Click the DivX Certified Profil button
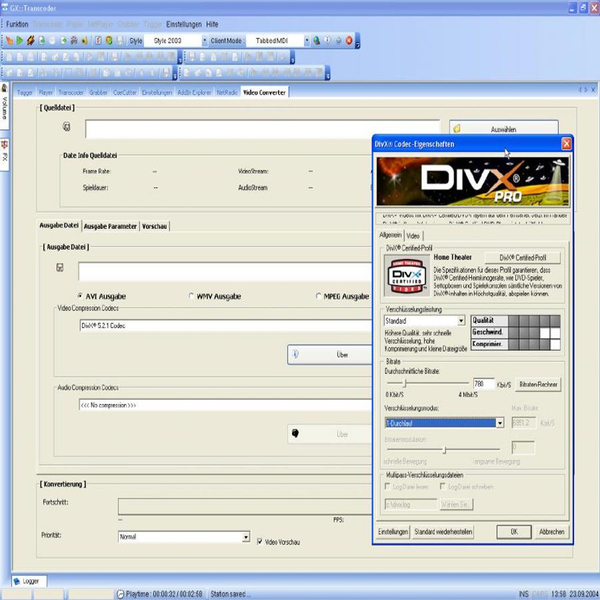The height and width of the screenshot is (600, 600). 523,258
